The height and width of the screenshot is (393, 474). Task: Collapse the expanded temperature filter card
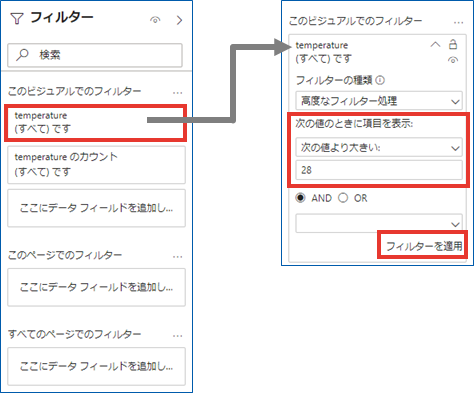click(435, 44)
